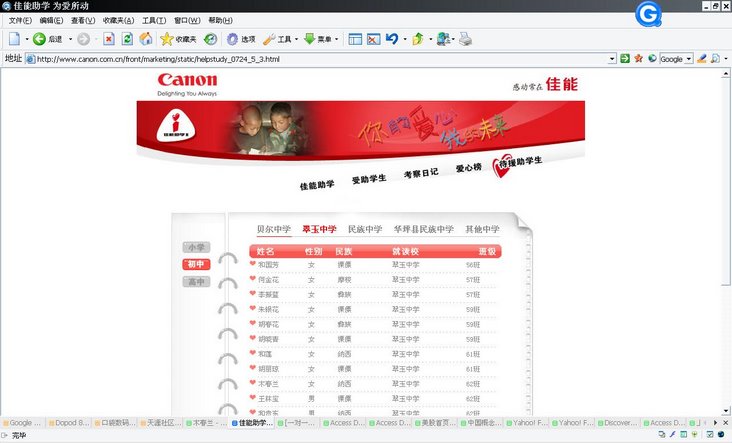Choose the 高中 school level button
This screenshot has width=732, height=443.
(x=196, y=282)
